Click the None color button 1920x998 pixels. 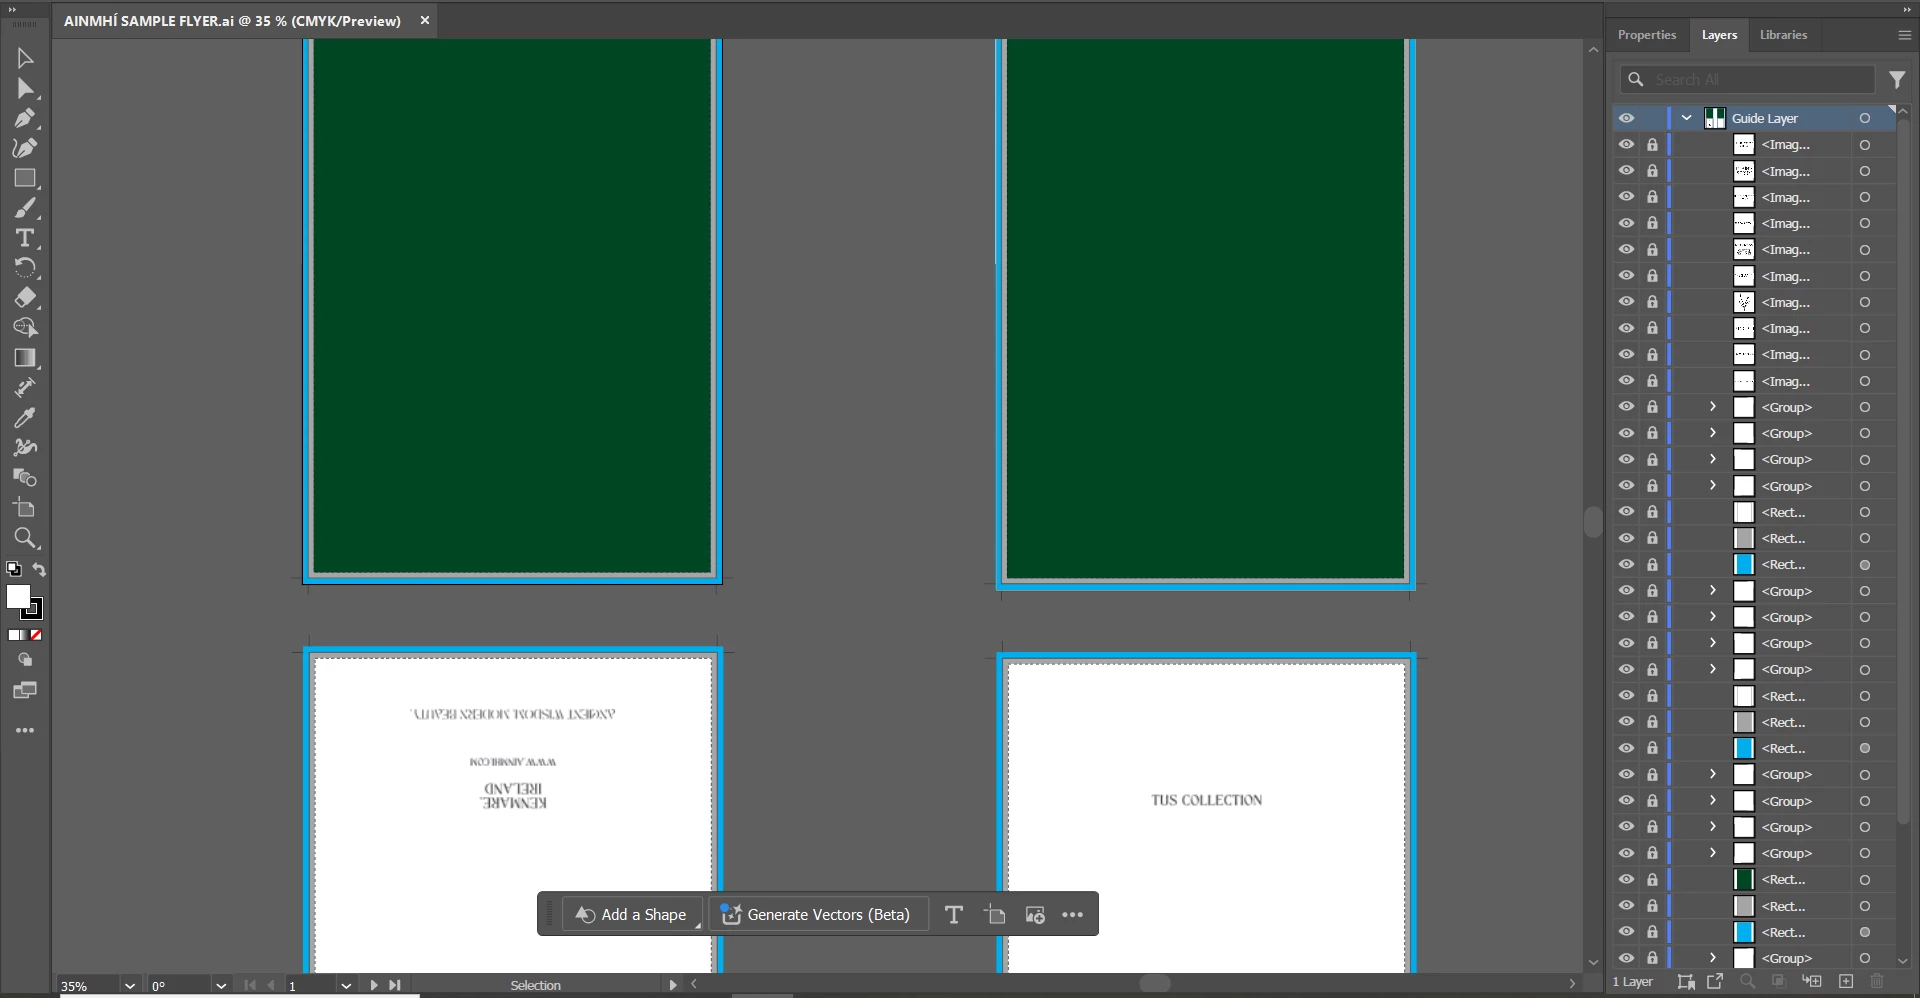36,635
